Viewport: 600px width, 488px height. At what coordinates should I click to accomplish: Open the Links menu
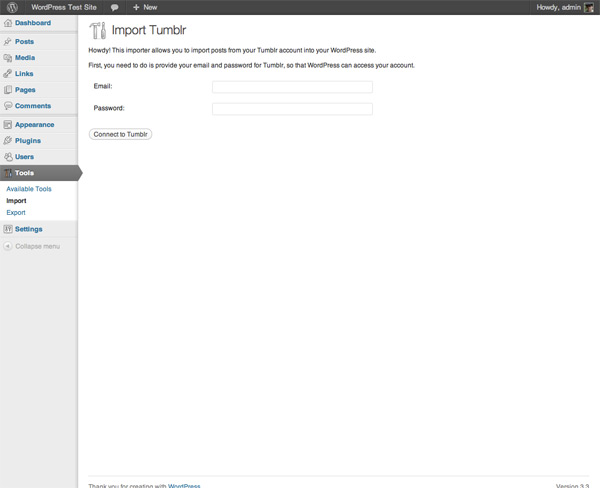24,73
